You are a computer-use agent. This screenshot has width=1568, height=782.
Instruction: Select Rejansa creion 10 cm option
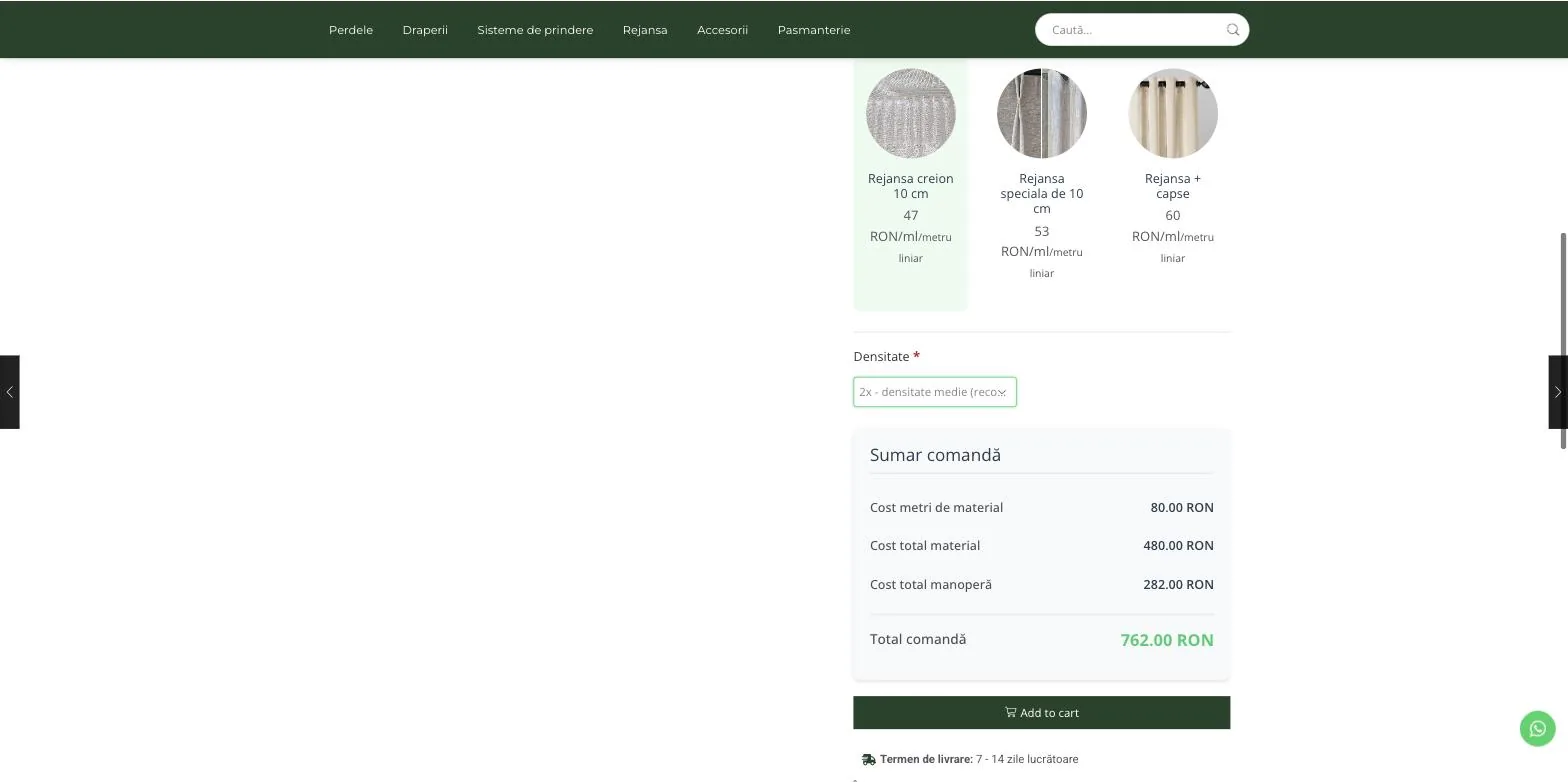[910, 184]
